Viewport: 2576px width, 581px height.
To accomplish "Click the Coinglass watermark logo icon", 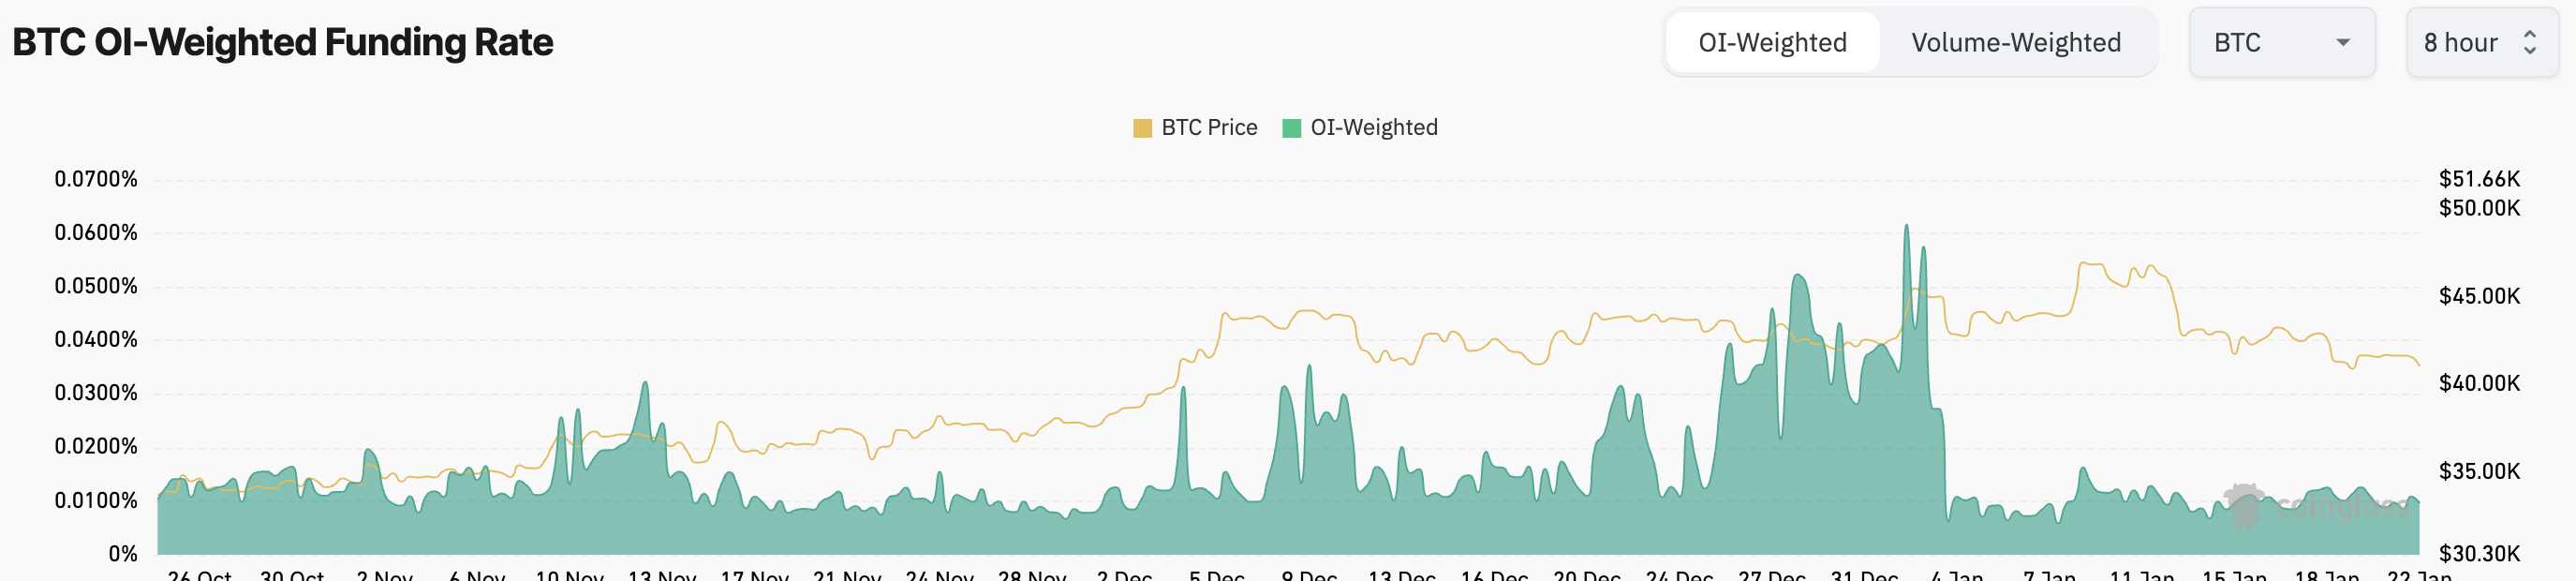I will point(2245,505).
